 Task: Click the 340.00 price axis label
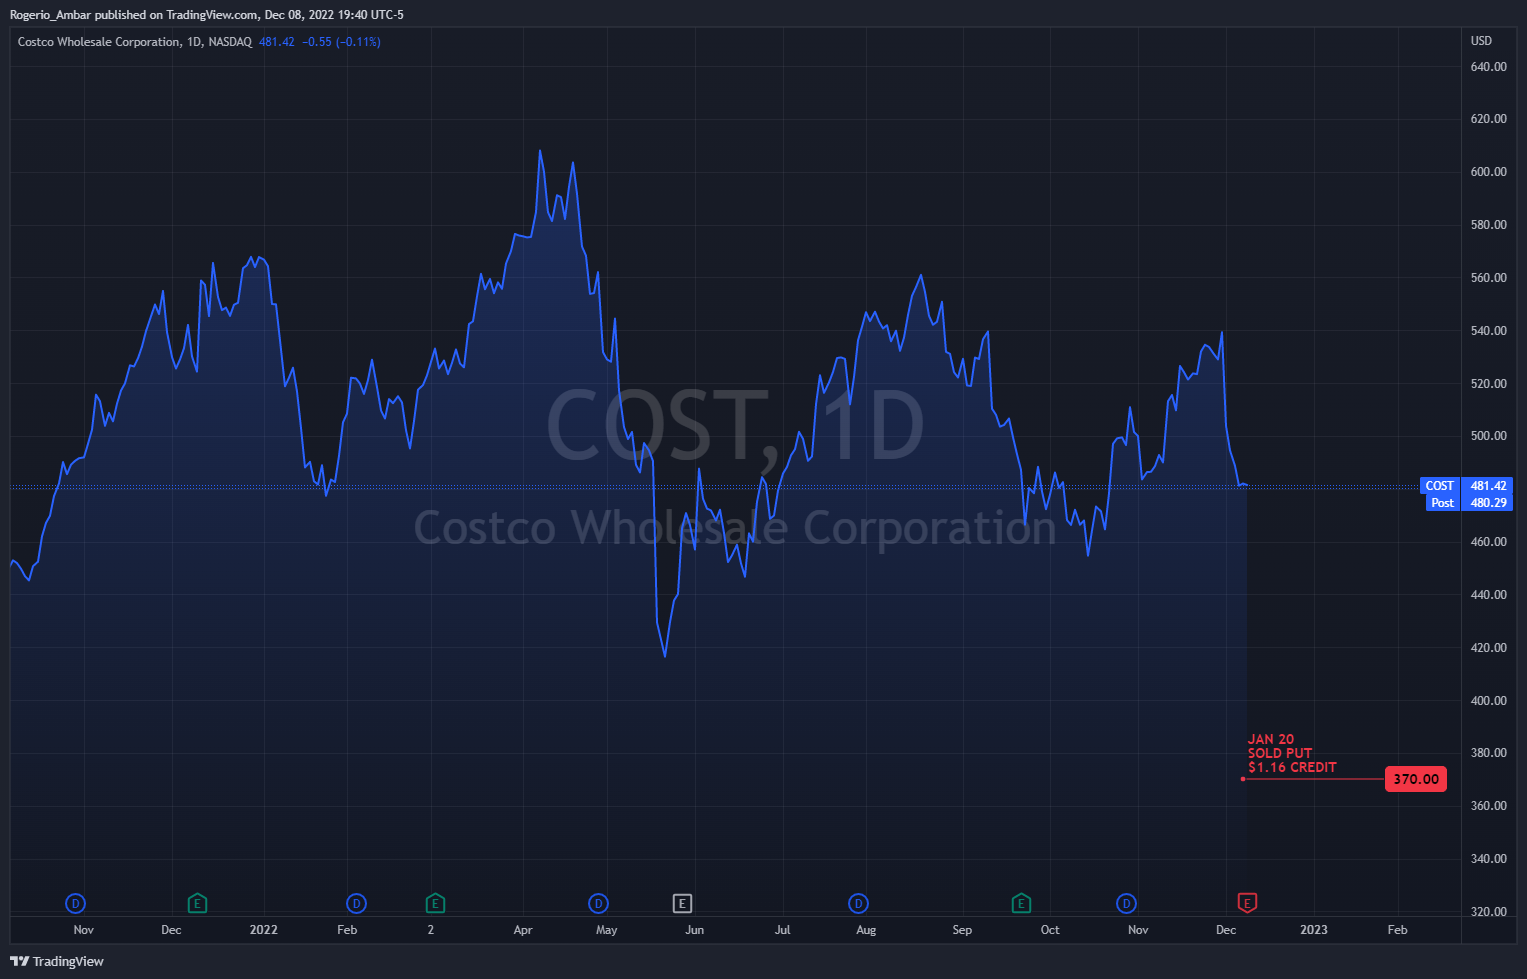(x=1489, y=859)
